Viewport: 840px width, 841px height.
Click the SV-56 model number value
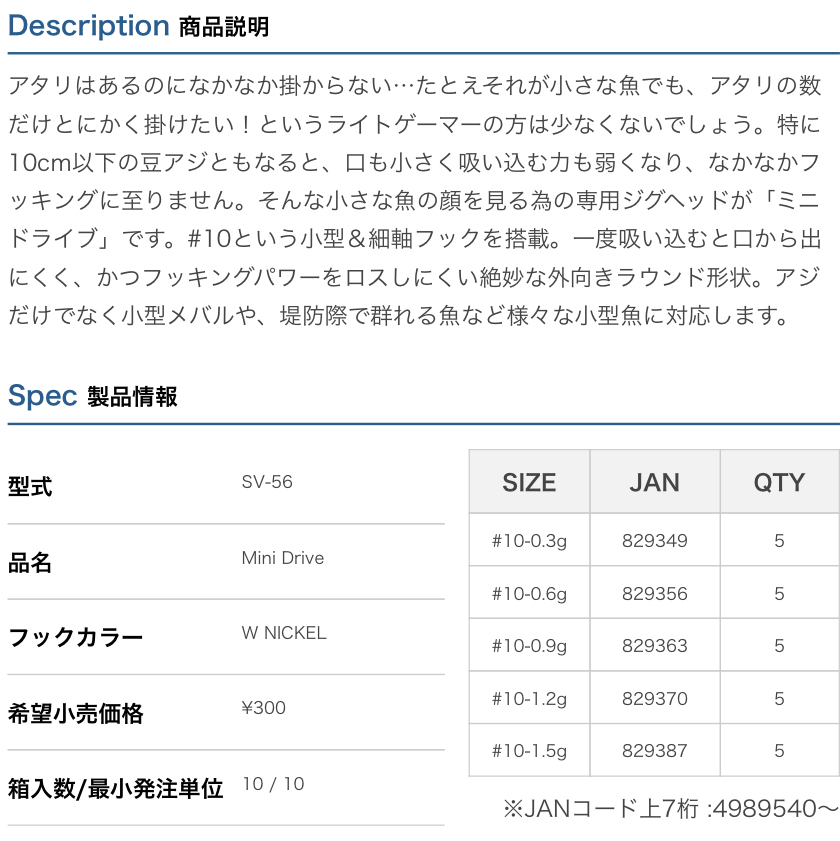(x=267, y=482)
